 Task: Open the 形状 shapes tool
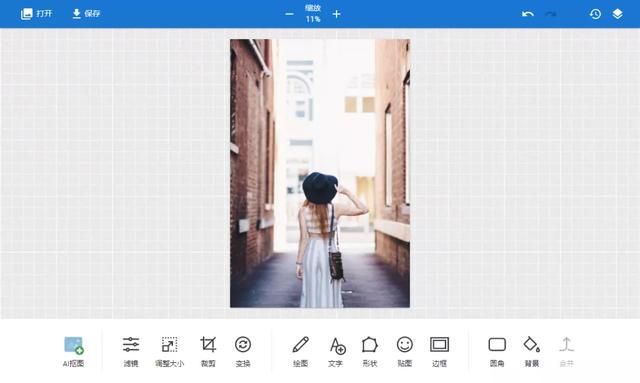point(370,351)
